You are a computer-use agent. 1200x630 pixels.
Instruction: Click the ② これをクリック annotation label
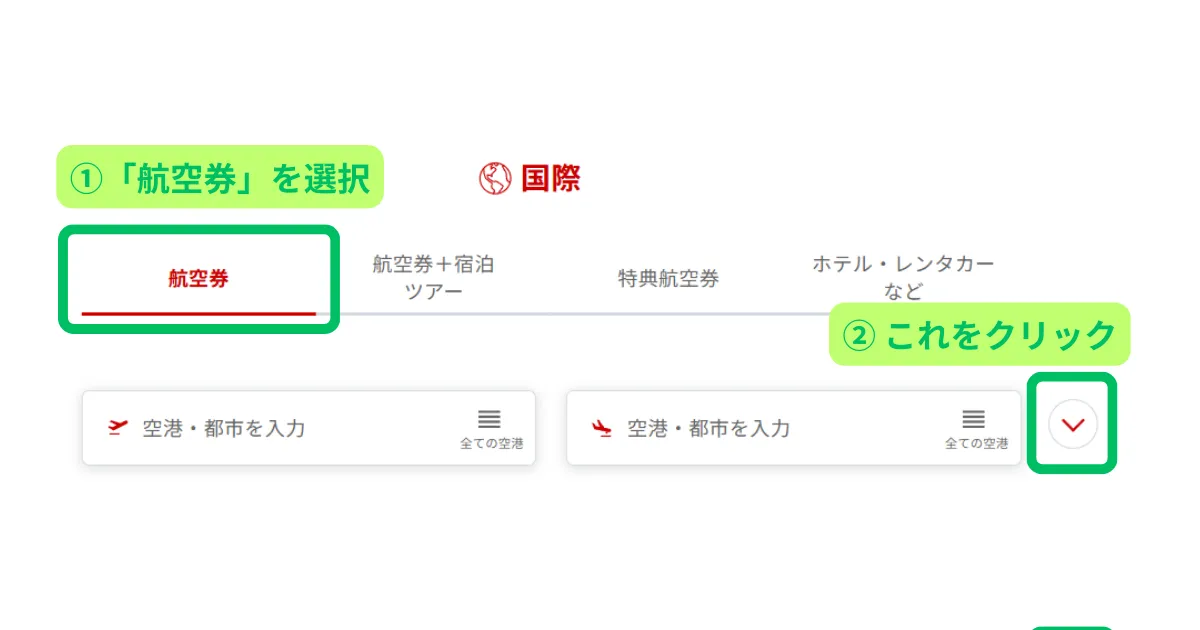pos(979,335)
